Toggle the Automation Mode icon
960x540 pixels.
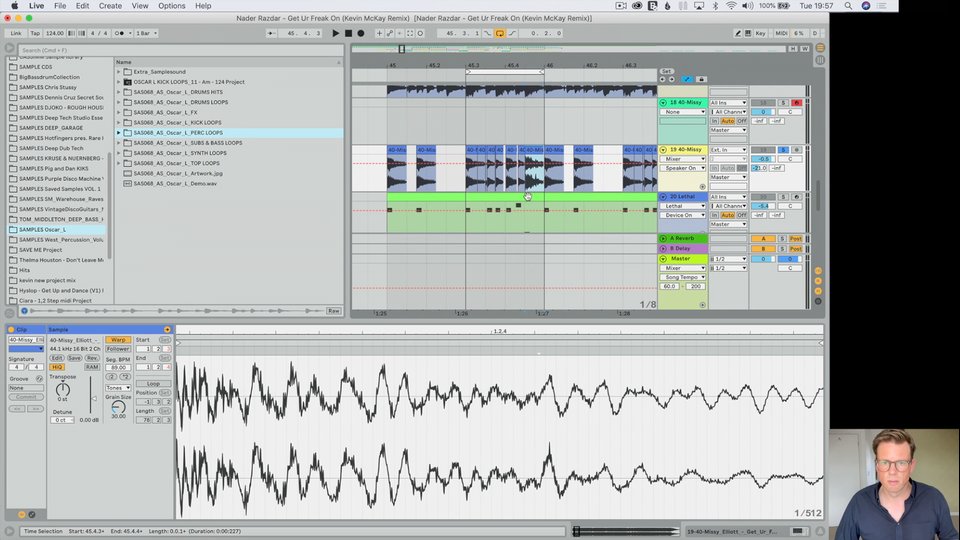click(686, 79)
